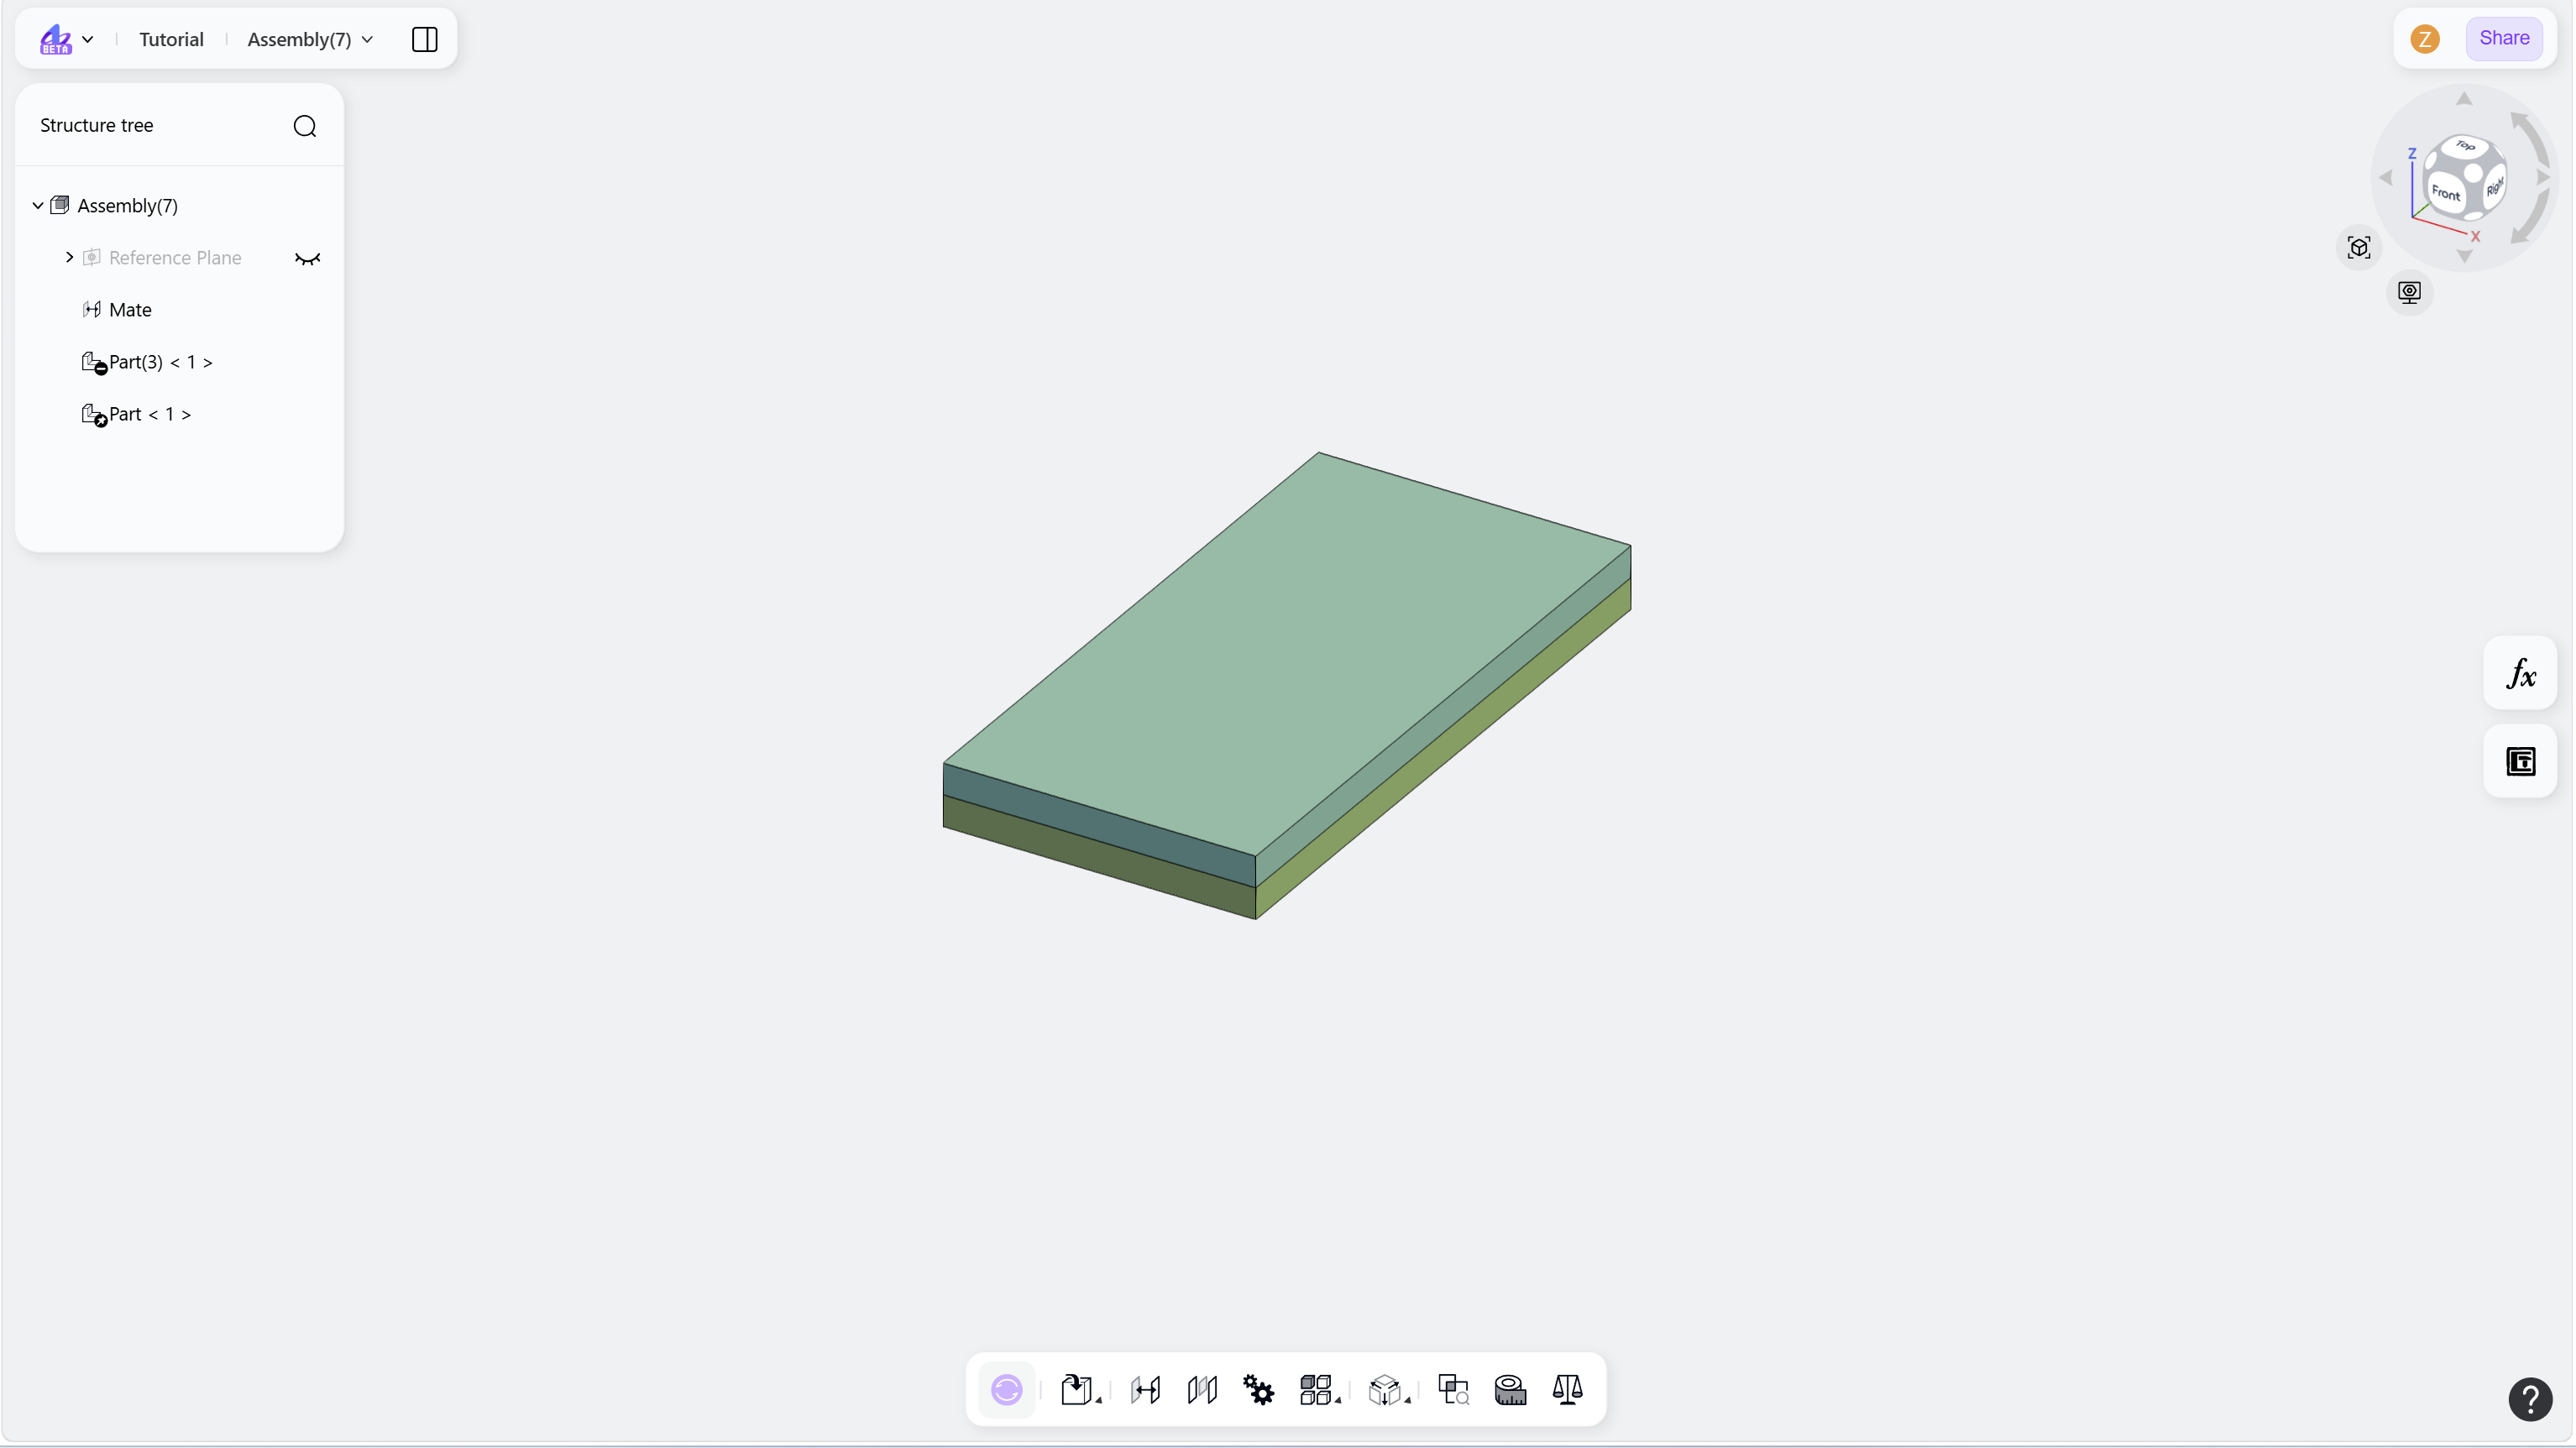
Task: Click the app logo with BETA badge
Action: click(x=56, y=39)
